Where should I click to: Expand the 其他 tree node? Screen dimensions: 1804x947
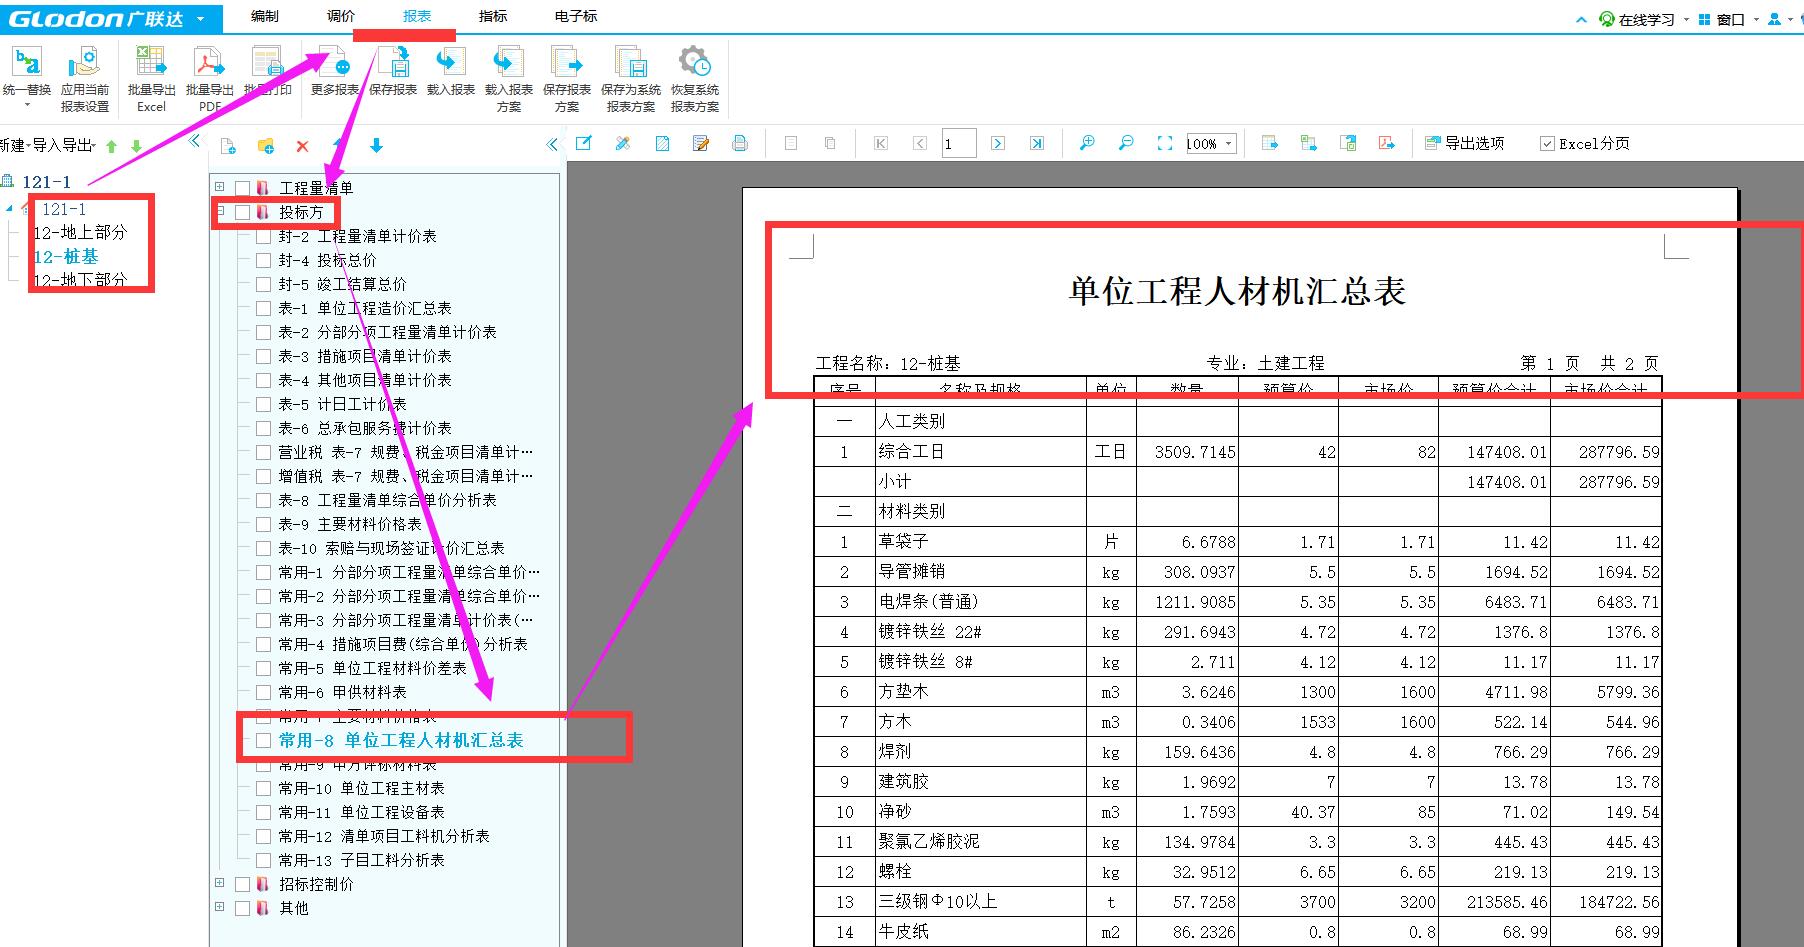220,907
